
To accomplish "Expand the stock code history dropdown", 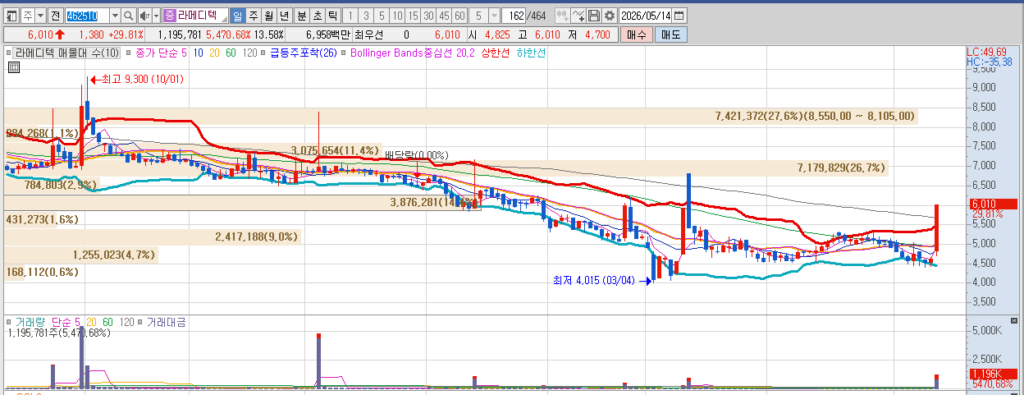I will 115,16.
